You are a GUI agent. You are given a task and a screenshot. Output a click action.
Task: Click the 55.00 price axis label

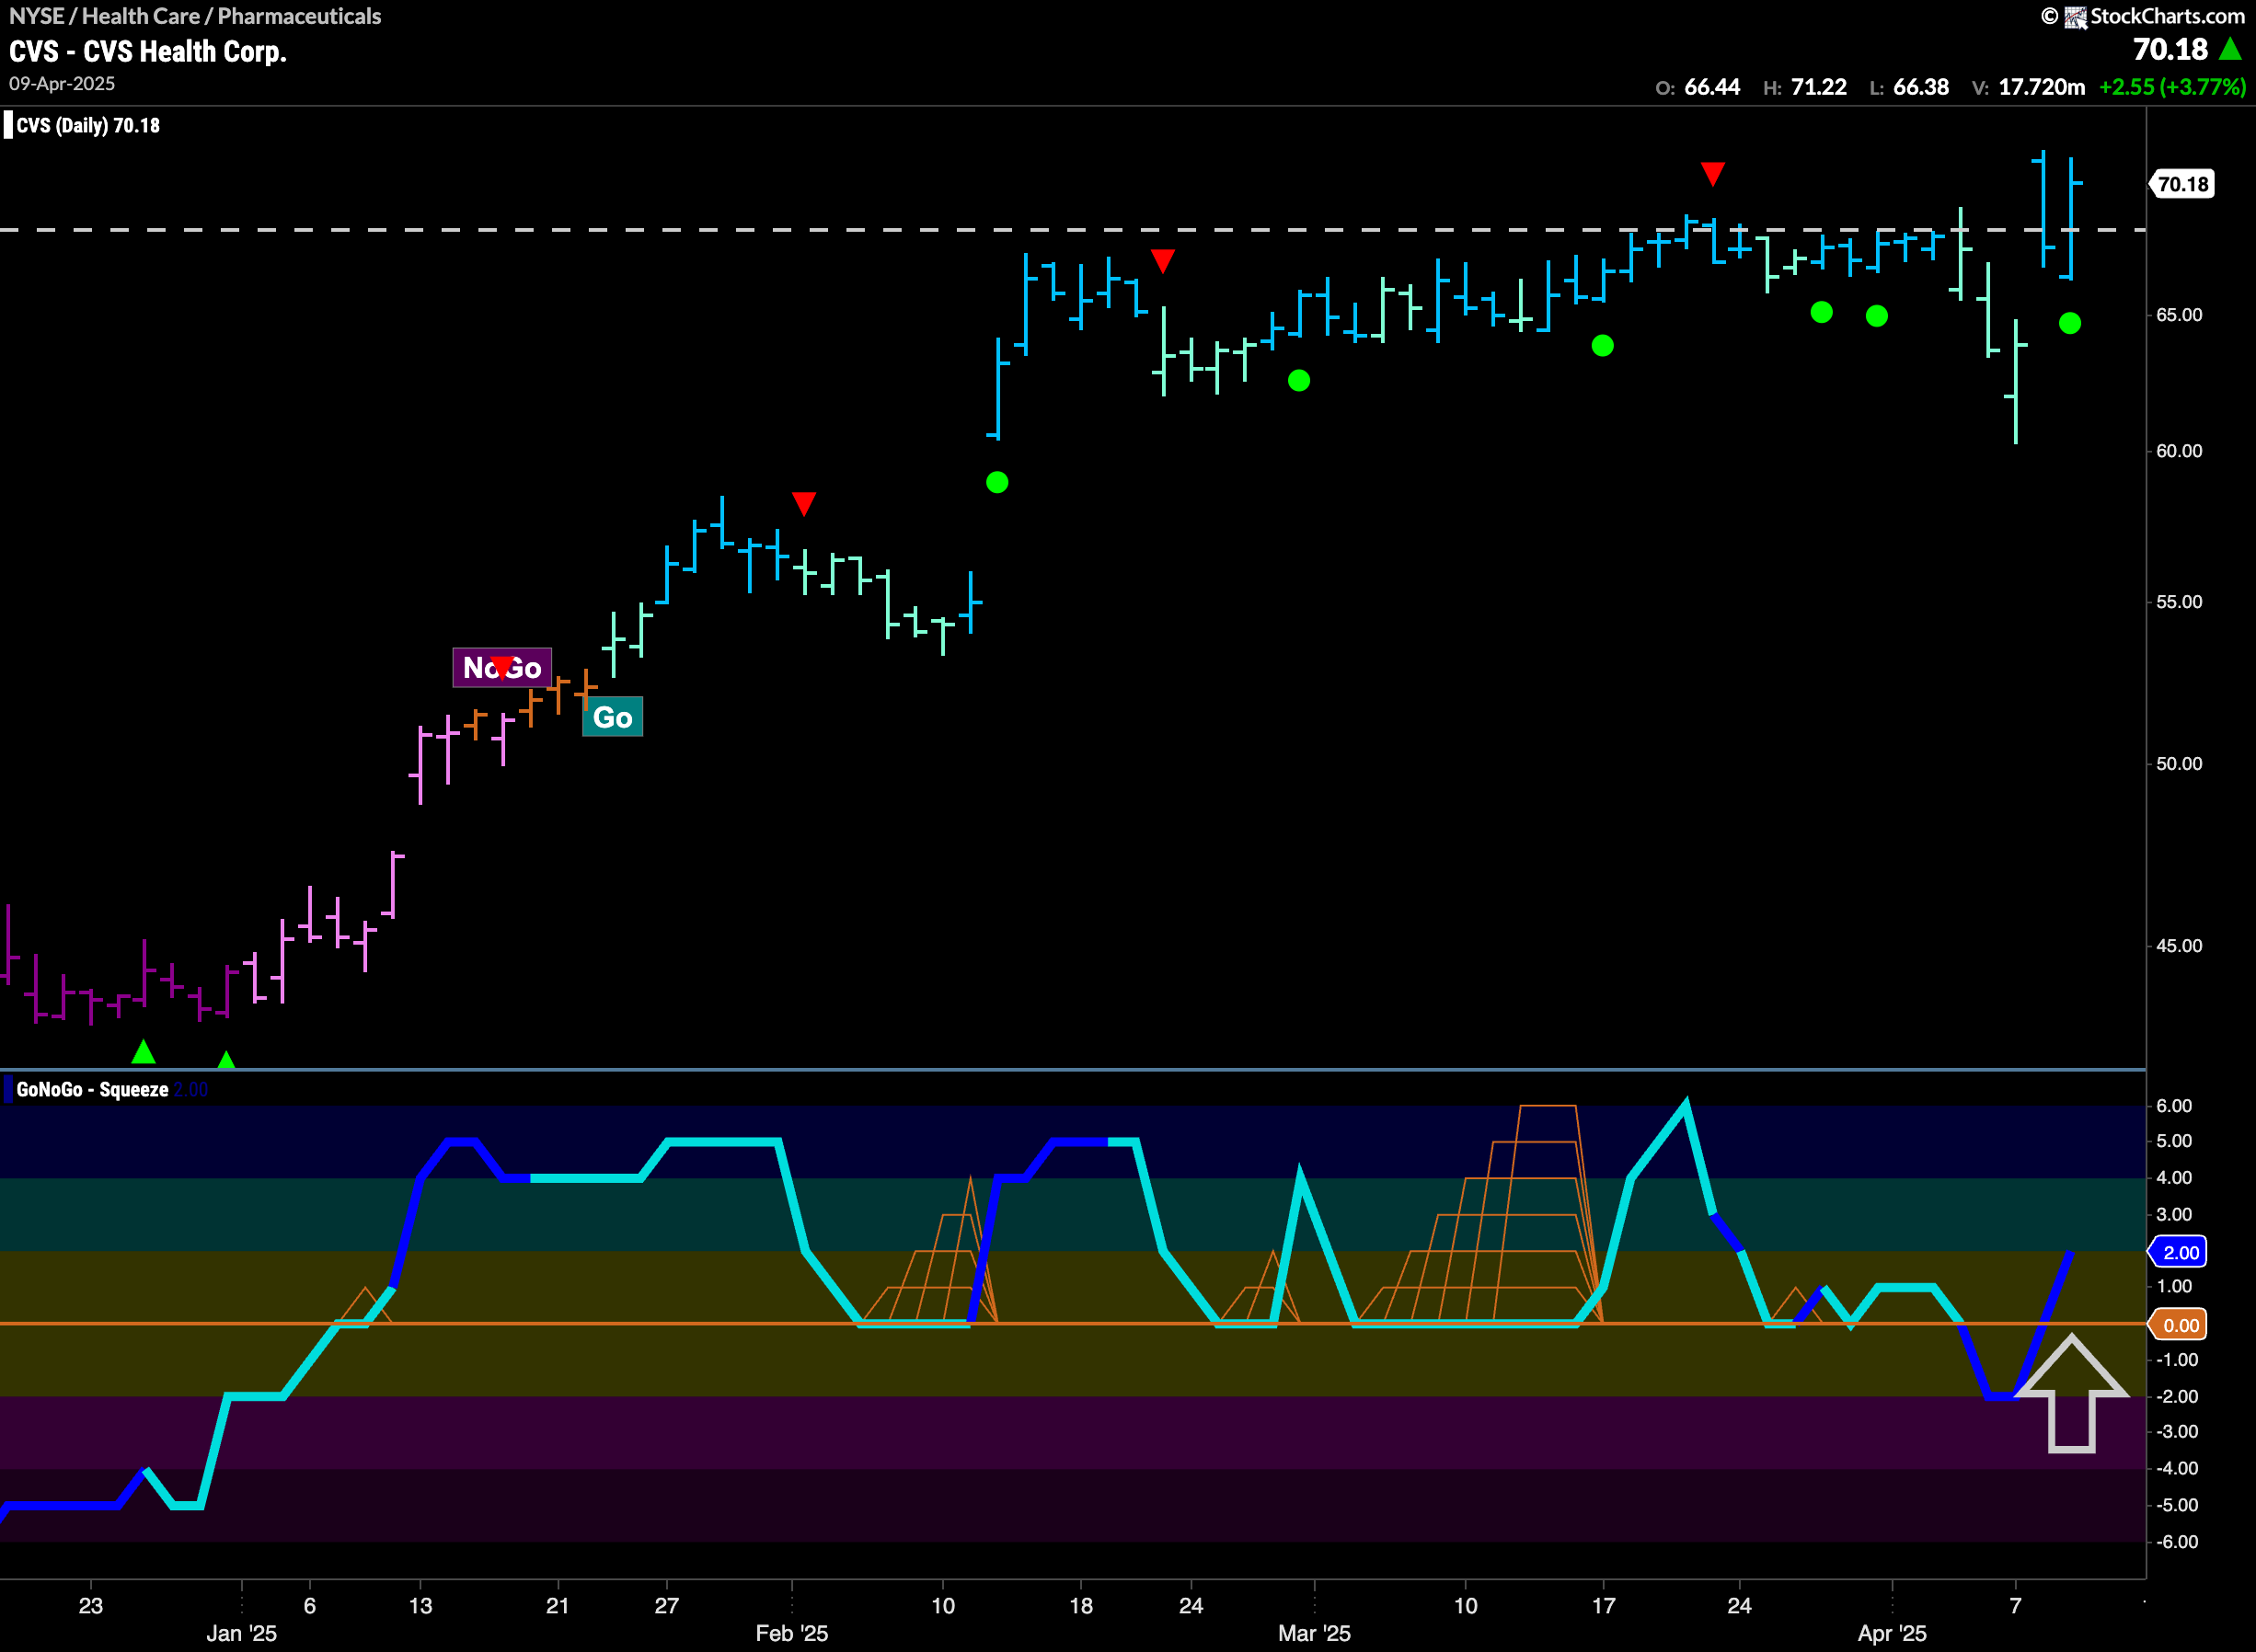pos(2179,602)
